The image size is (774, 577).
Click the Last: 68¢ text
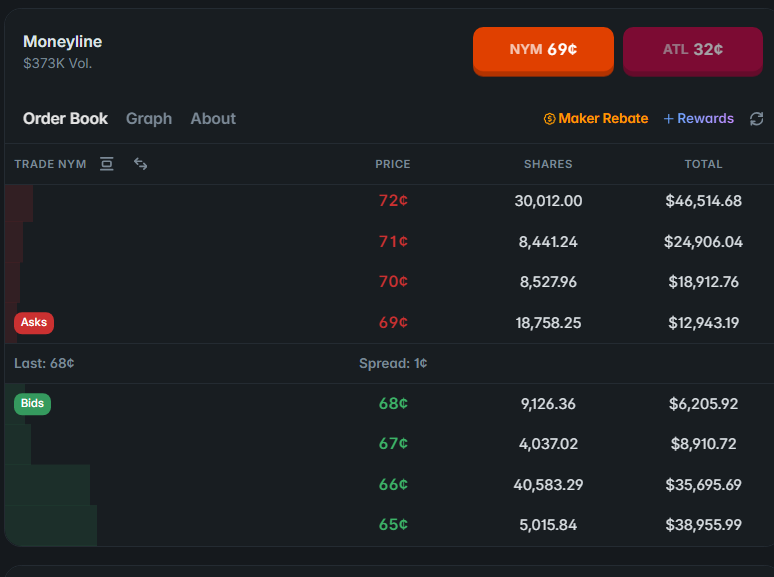[44, 363]
